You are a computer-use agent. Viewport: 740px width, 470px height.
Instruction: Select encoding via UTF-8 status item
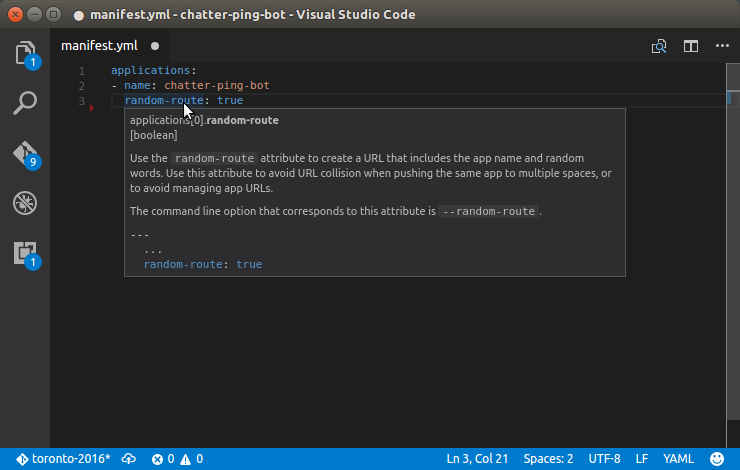coord(604,459)
